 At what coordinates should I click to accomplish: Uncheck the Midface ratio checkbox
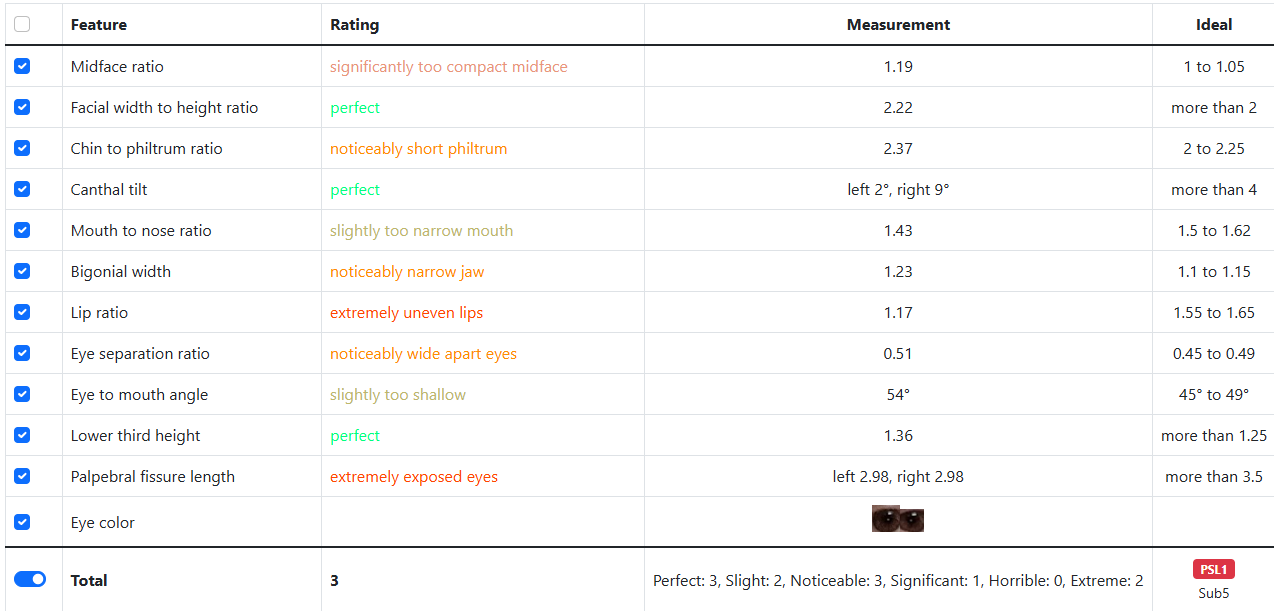pos(22,66)
